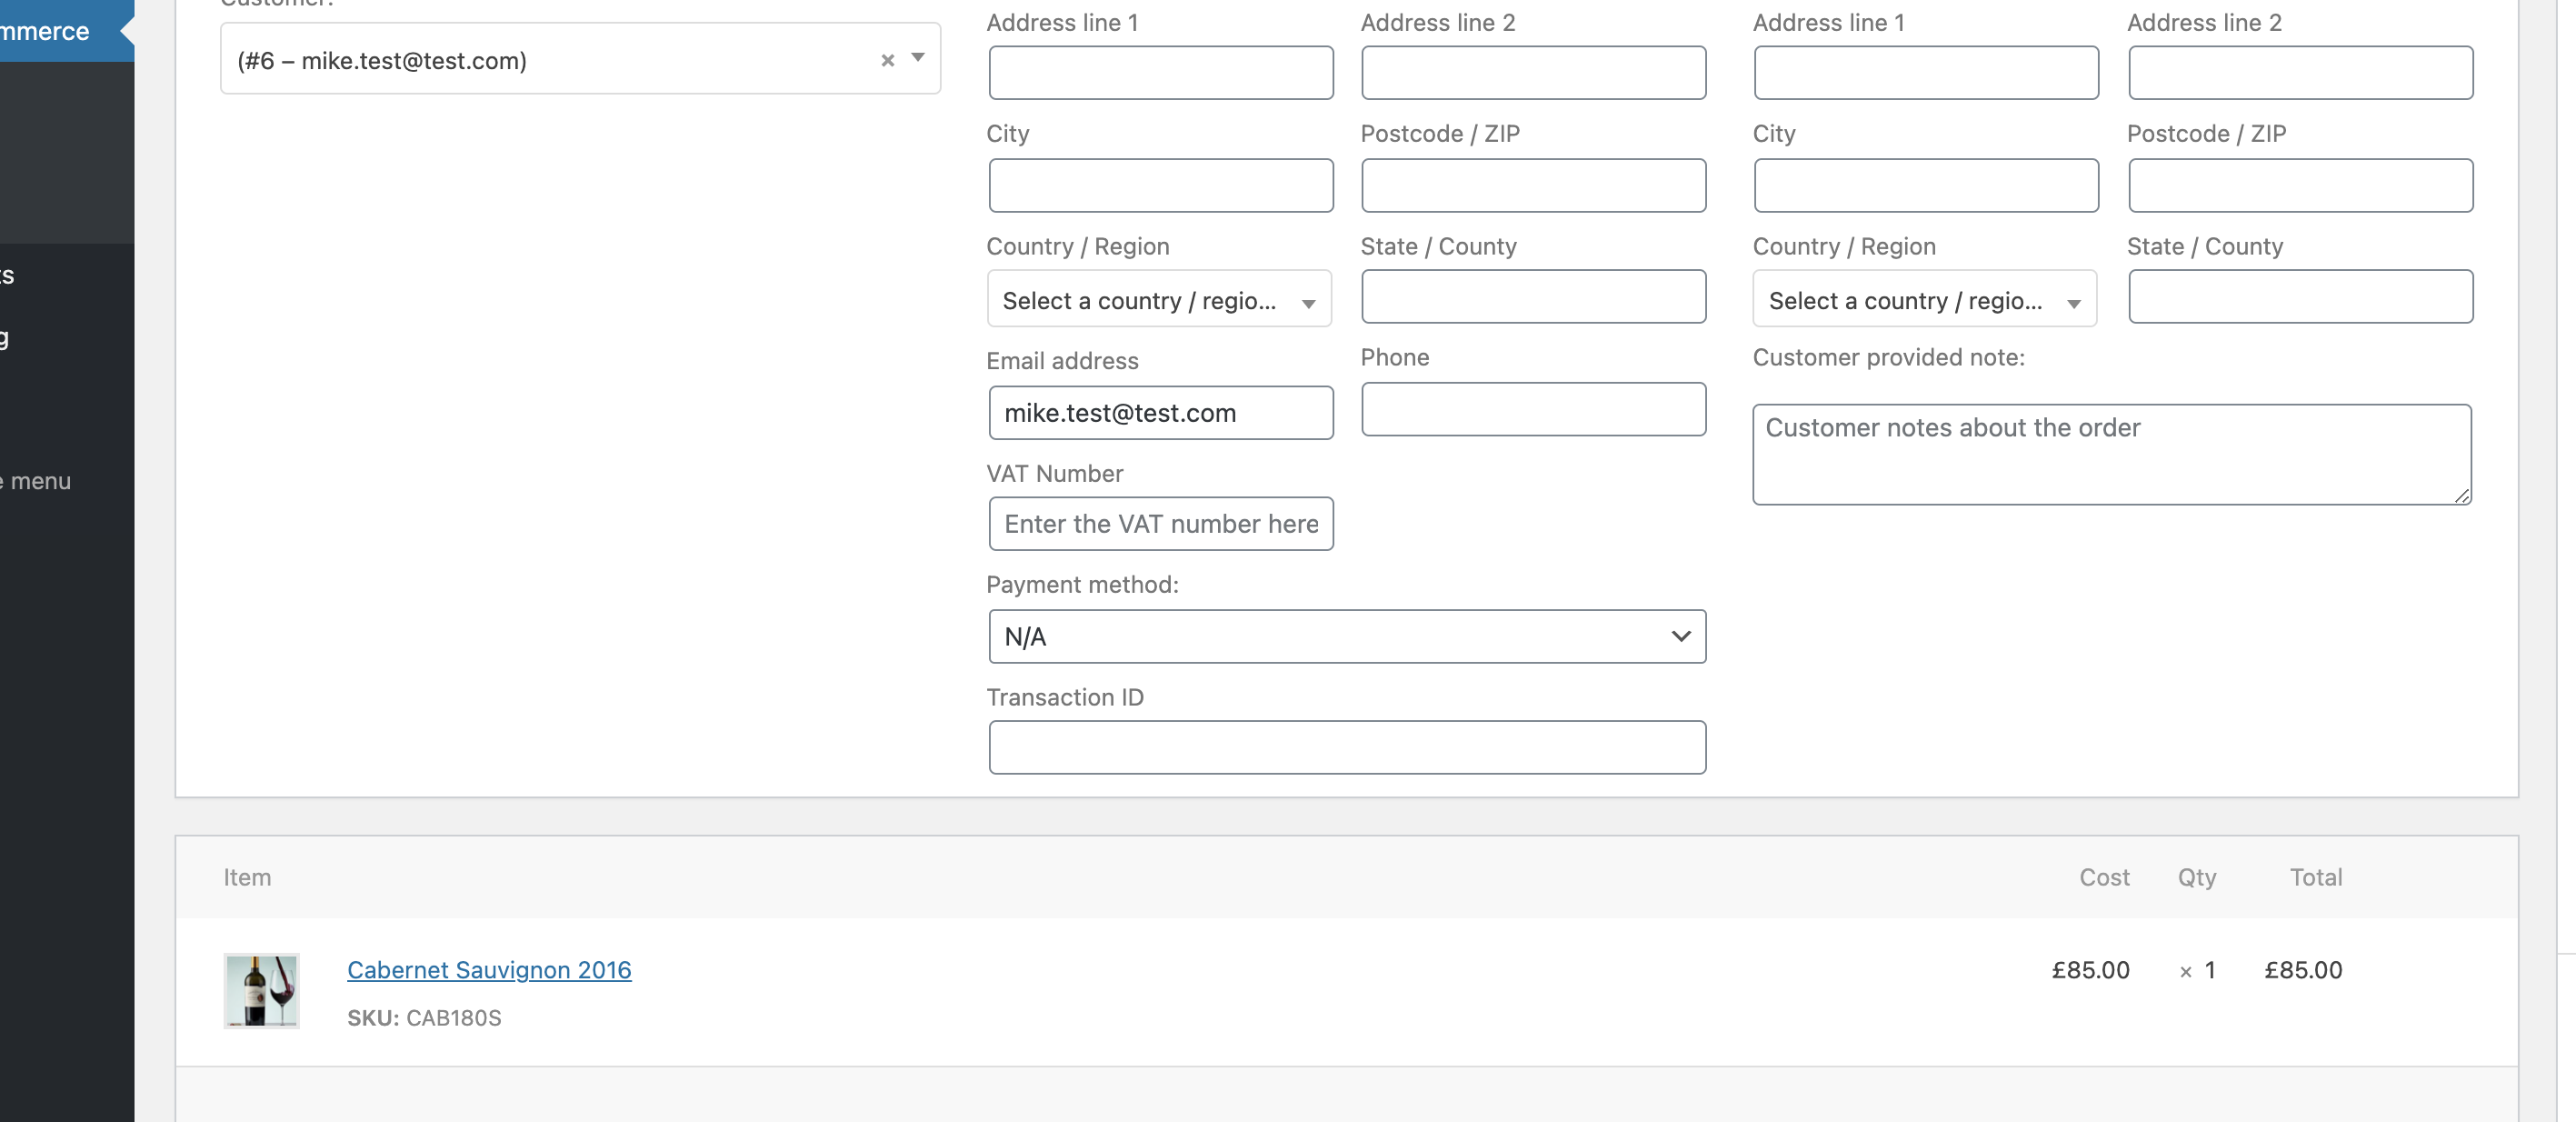Click the Collapse menu sidebar item
This screenshot has height=1122, width=2576.
pyautogui.click(x=36, y=481)
